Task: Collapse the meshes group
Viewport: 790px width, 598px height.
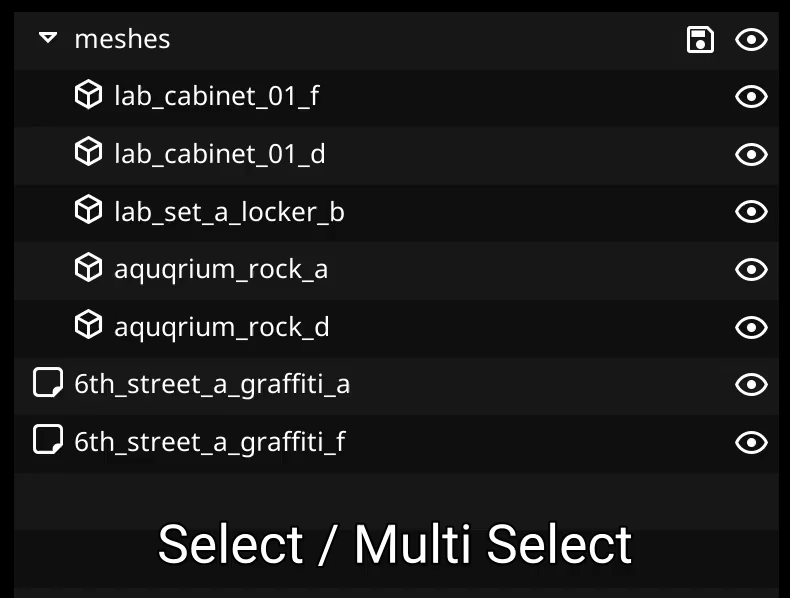Action: click(48, 39)
